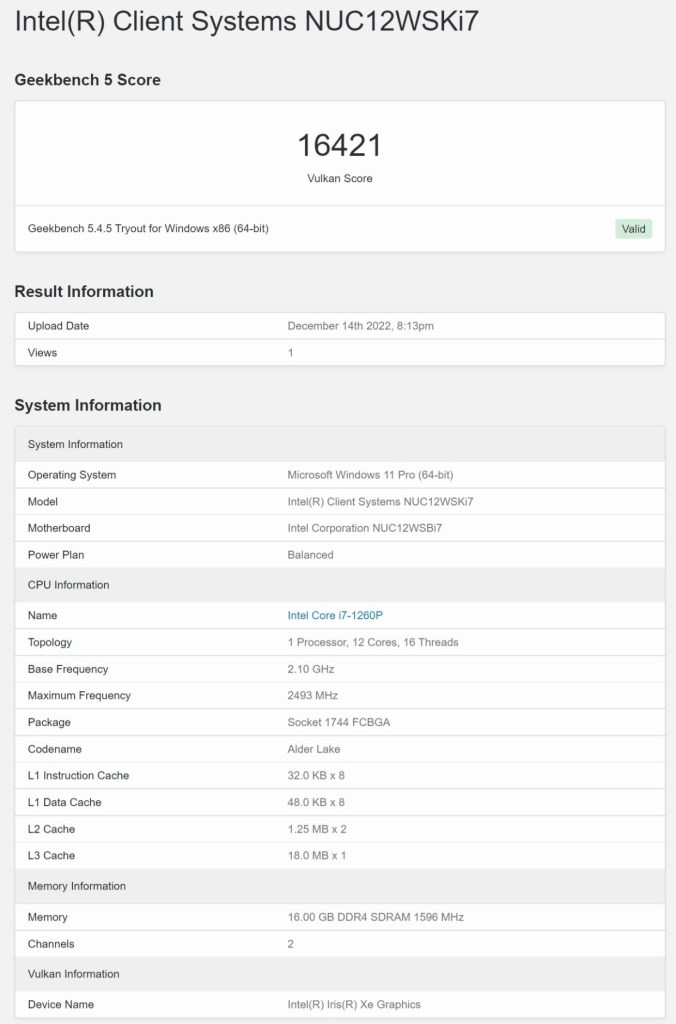
Task: Click the L3 Cache label
Action: click(x=51, y=856)
